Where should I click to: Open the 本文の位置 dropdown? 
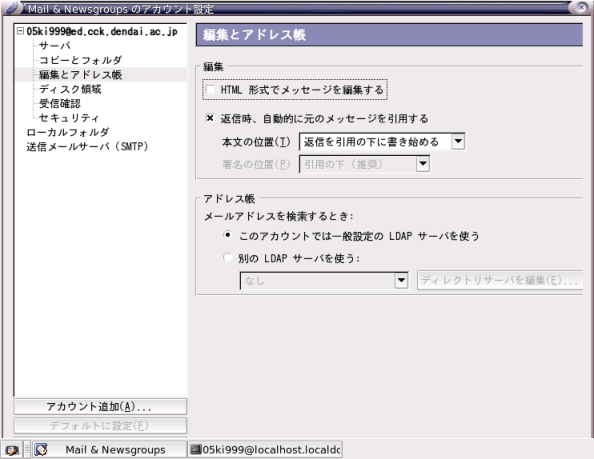pyautogui.click(x=382, y=142)
